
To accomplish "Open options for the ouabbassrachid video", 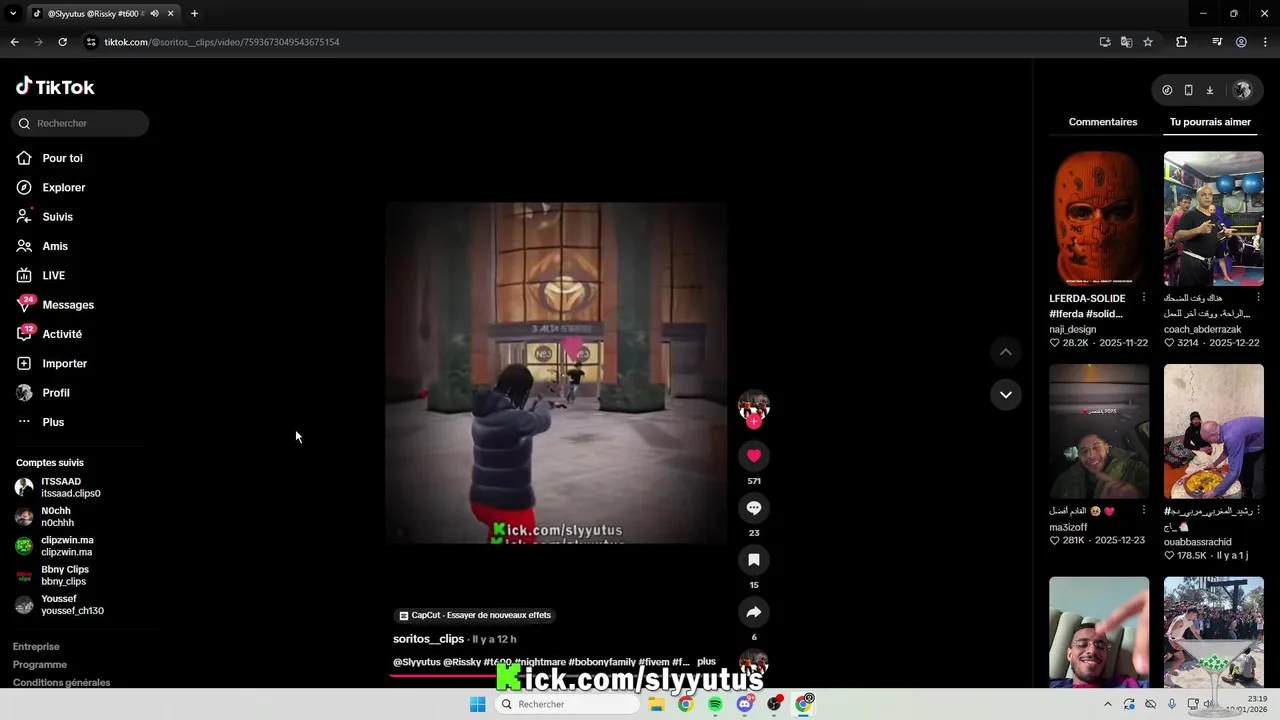I will point(1258,510).
